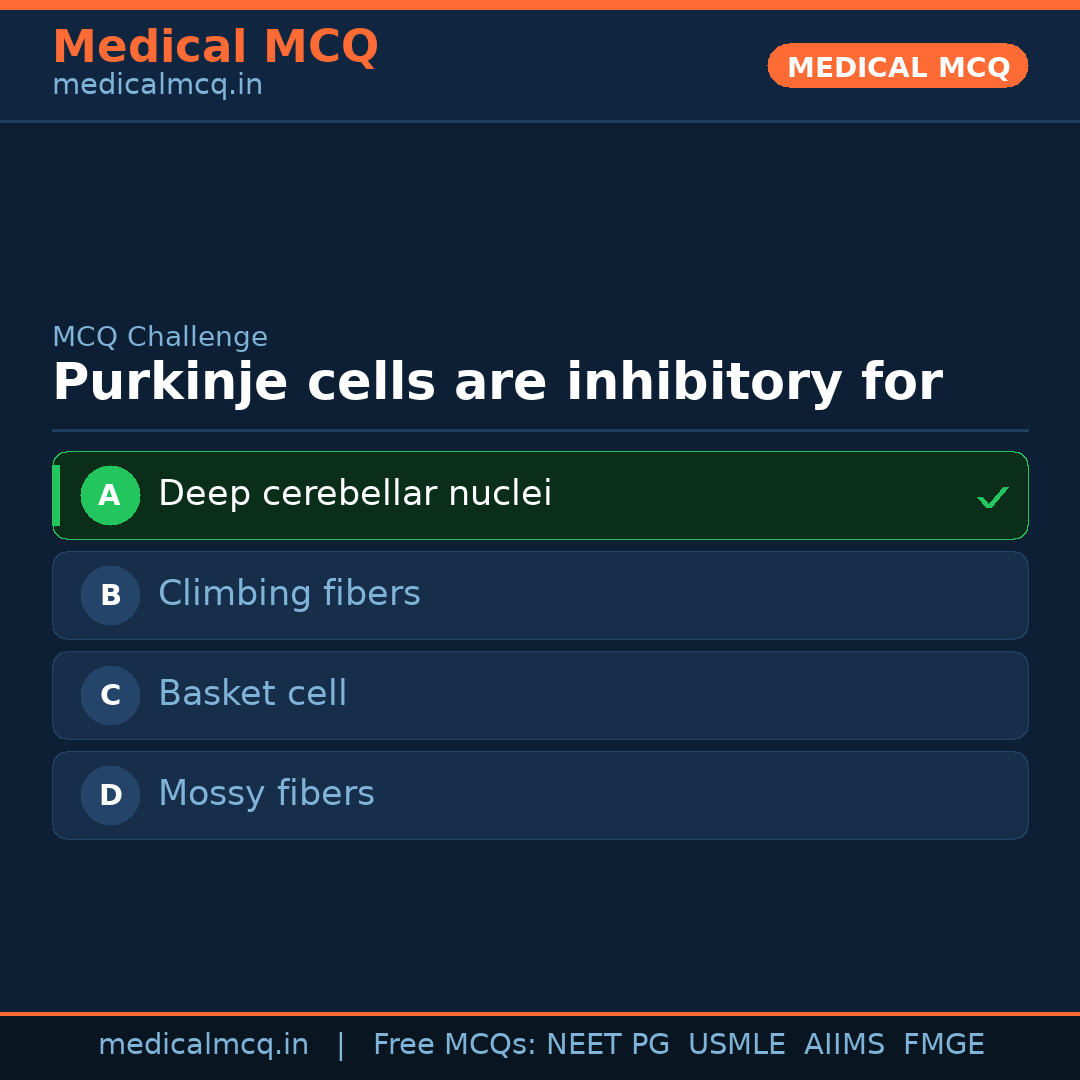This screenshot has width=1080, height=1080.
Task: Click the 'Purkinje cells are inhibitory for' question
Action: tap(497, 383)
